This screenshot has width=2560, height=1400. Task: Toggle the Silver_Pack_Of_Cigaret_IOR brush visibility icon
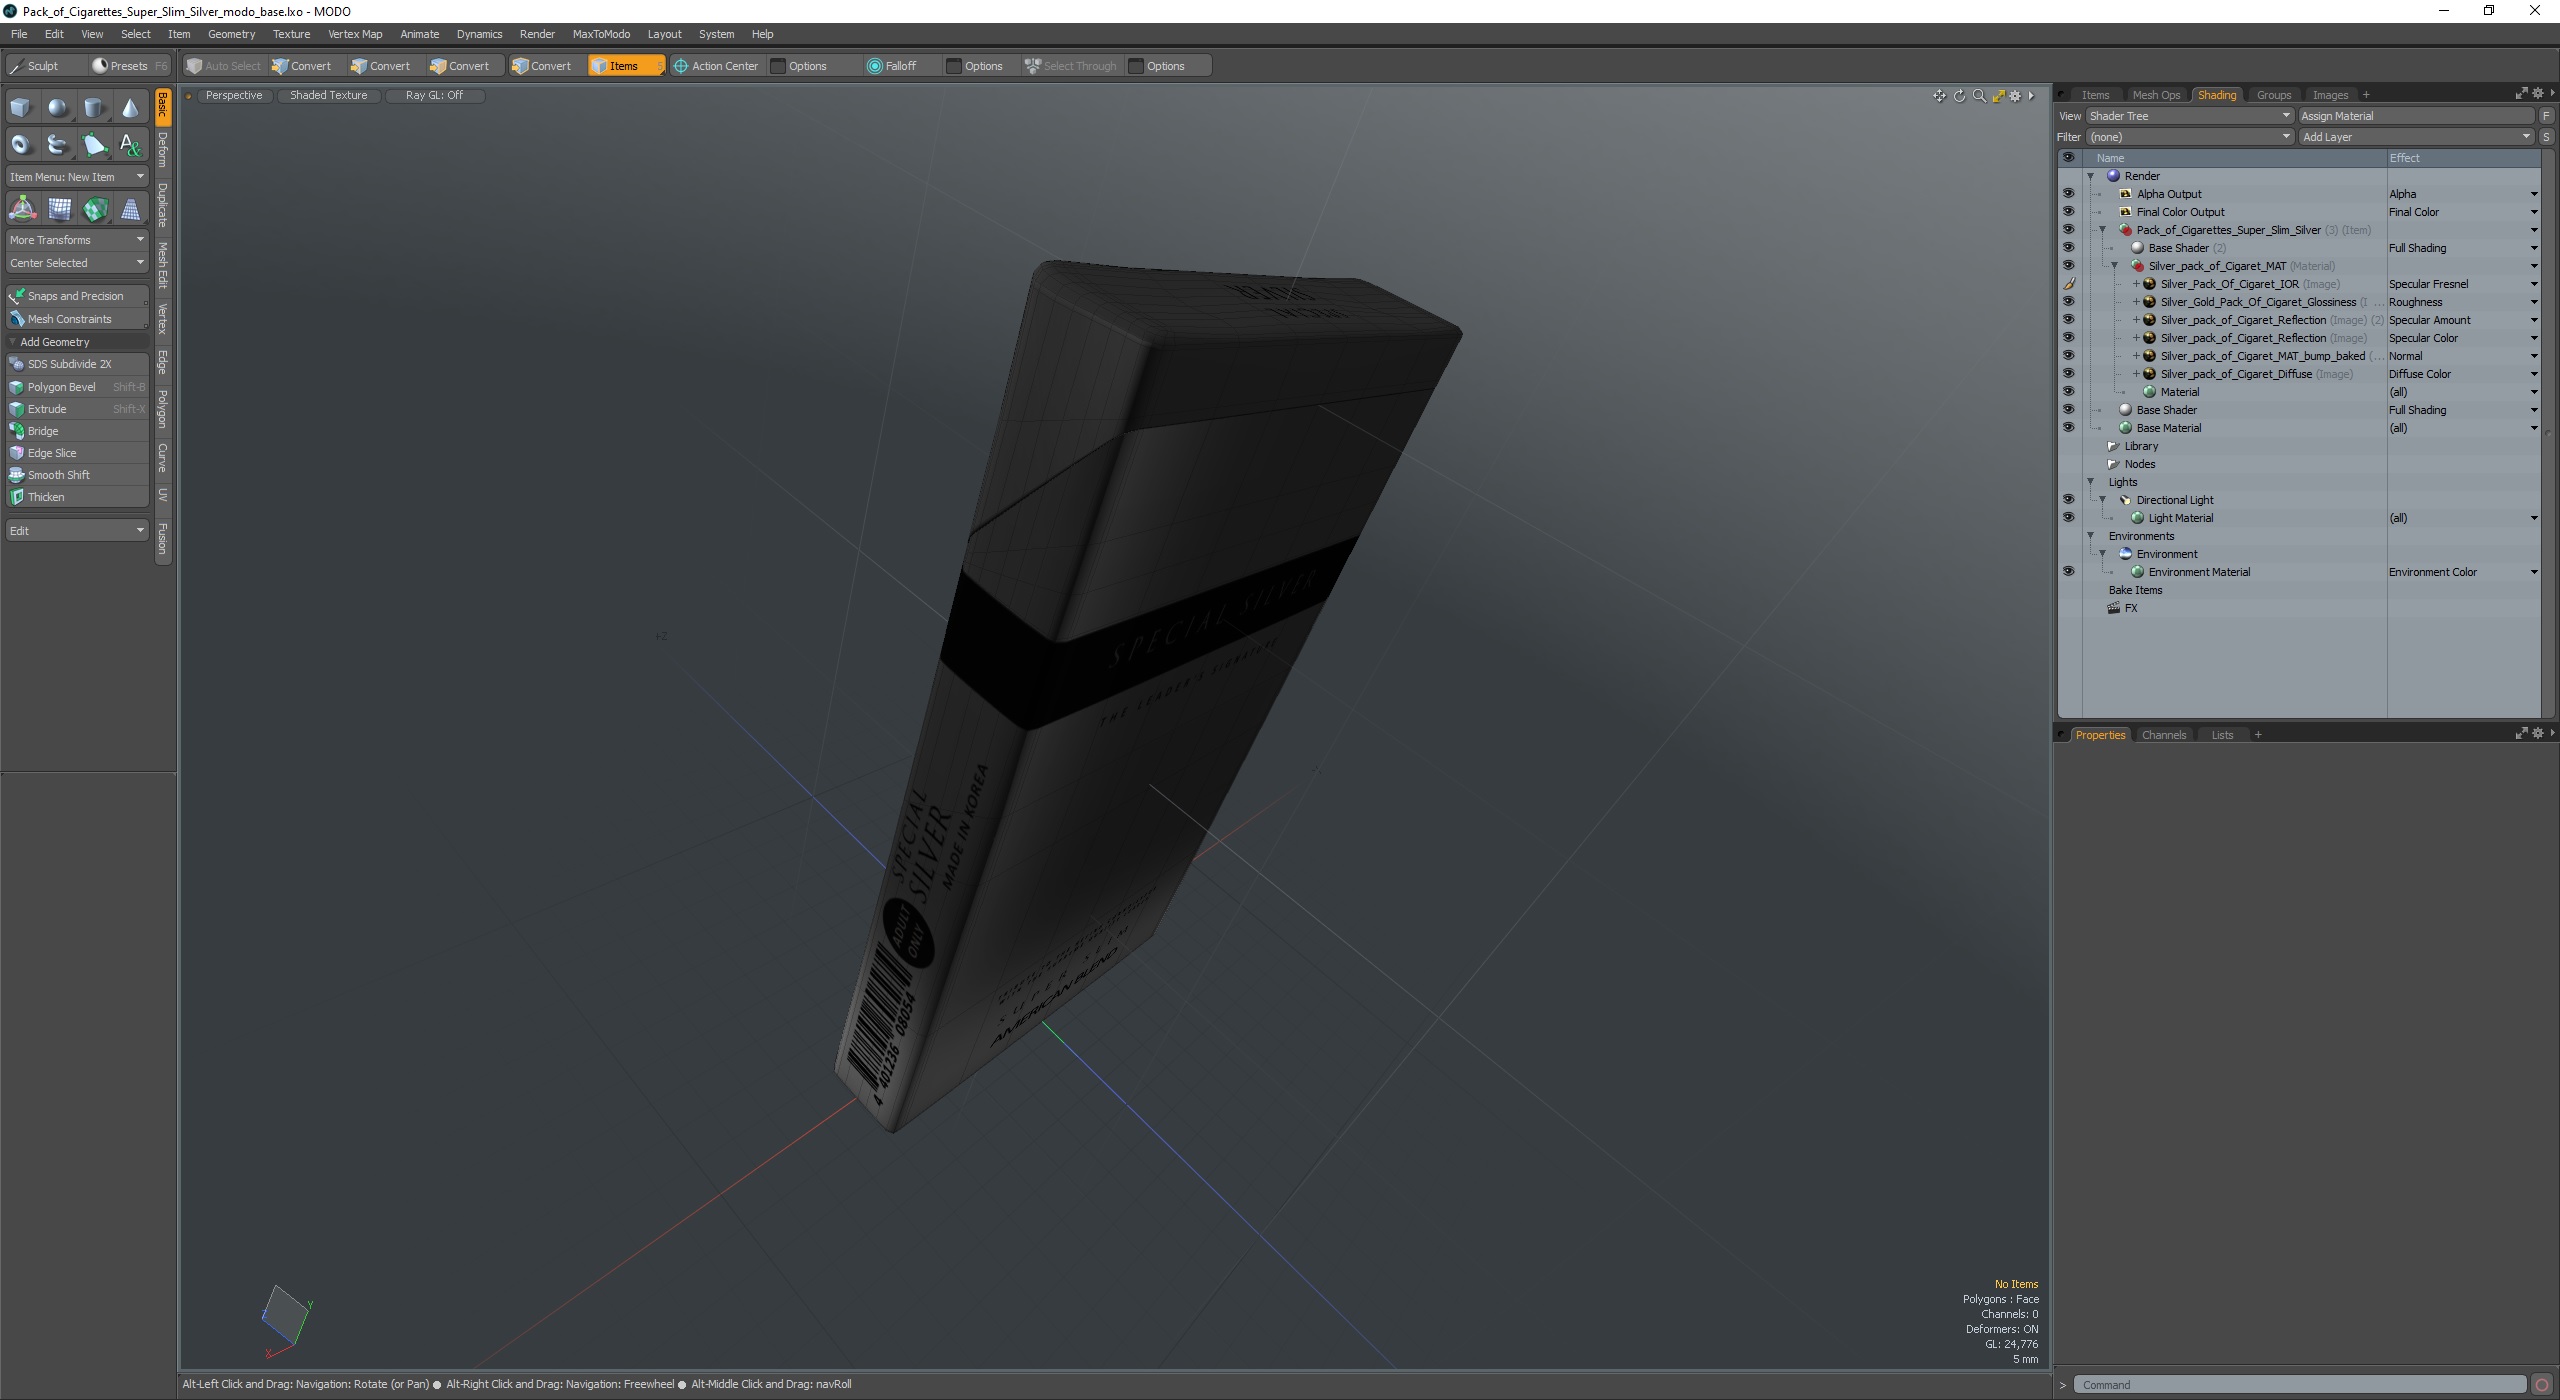[x=2068, y=284]
